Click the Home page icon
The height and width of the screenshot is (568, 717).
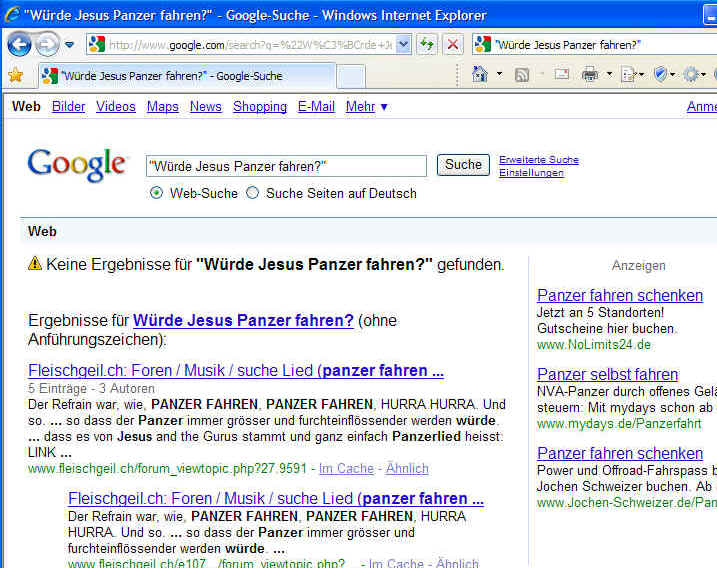click(x=480, y=74)
